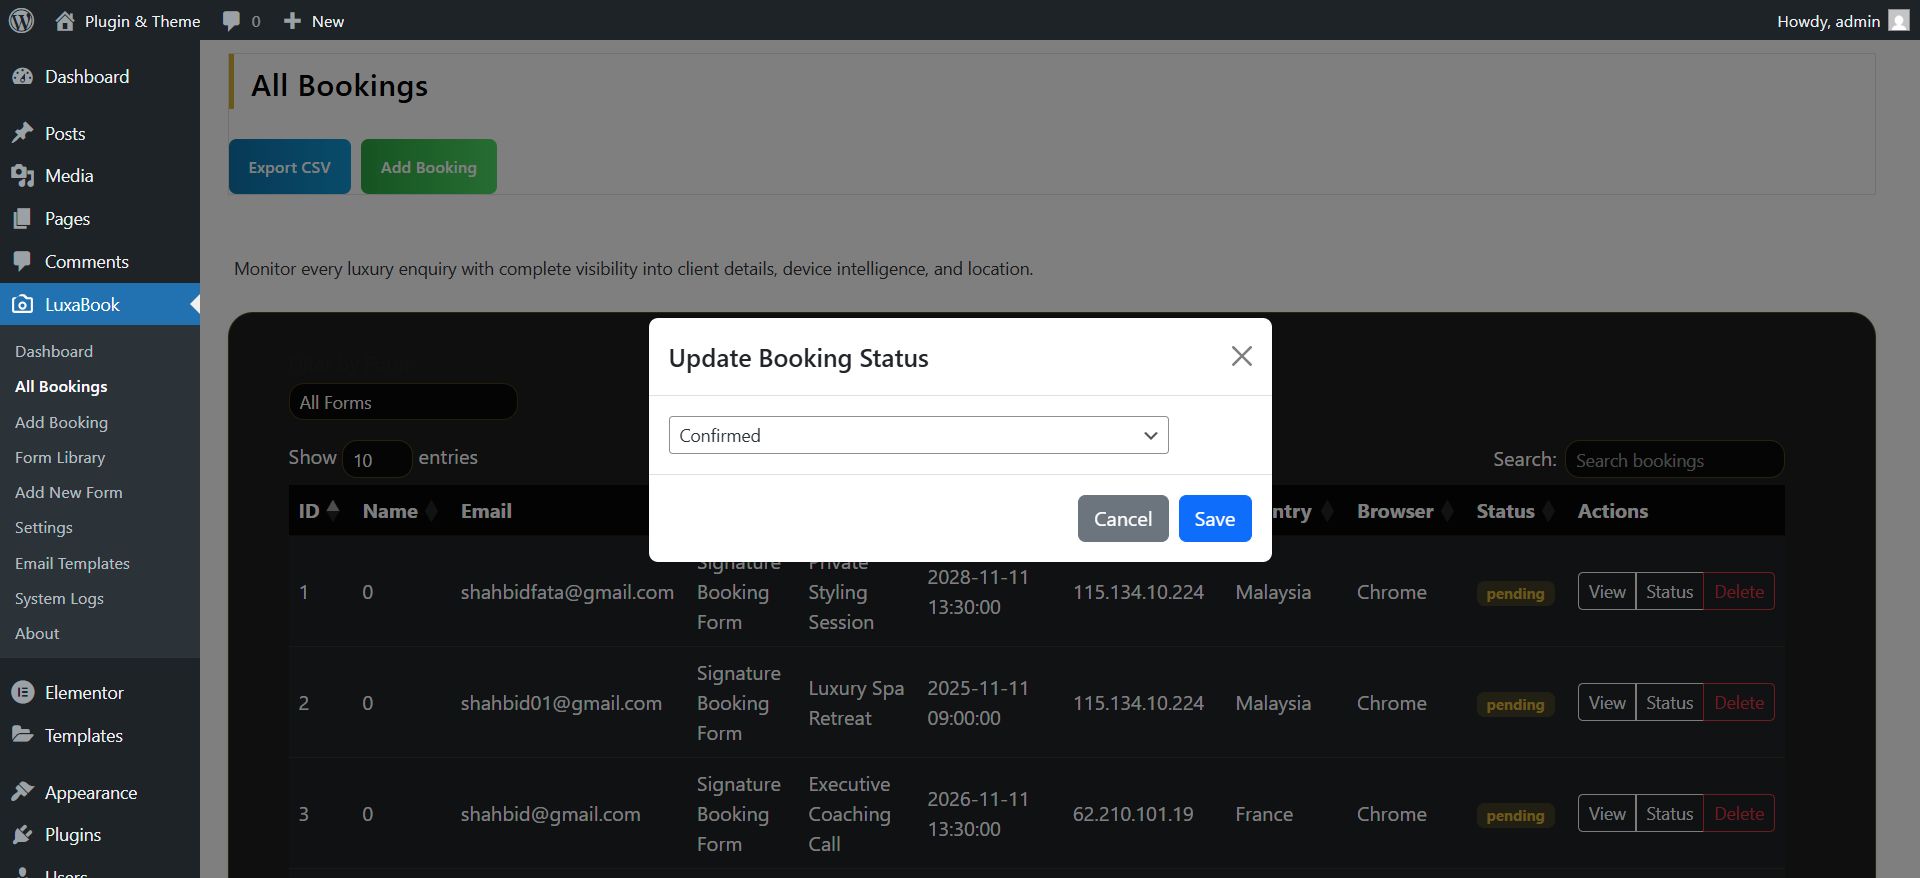This screenshot has width=1920, height=878.
Task: Open LuxaBook Settings submenu item
Action: (x=44, y=528)
